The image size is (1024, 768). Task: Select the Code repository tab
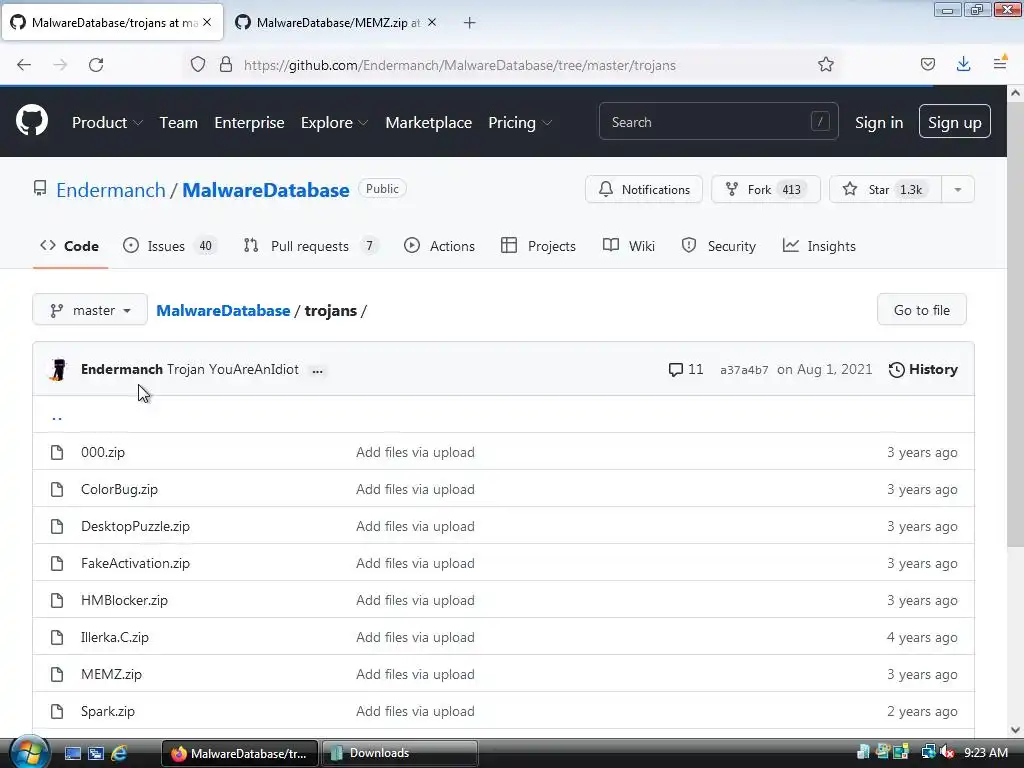tap(70, 246)
